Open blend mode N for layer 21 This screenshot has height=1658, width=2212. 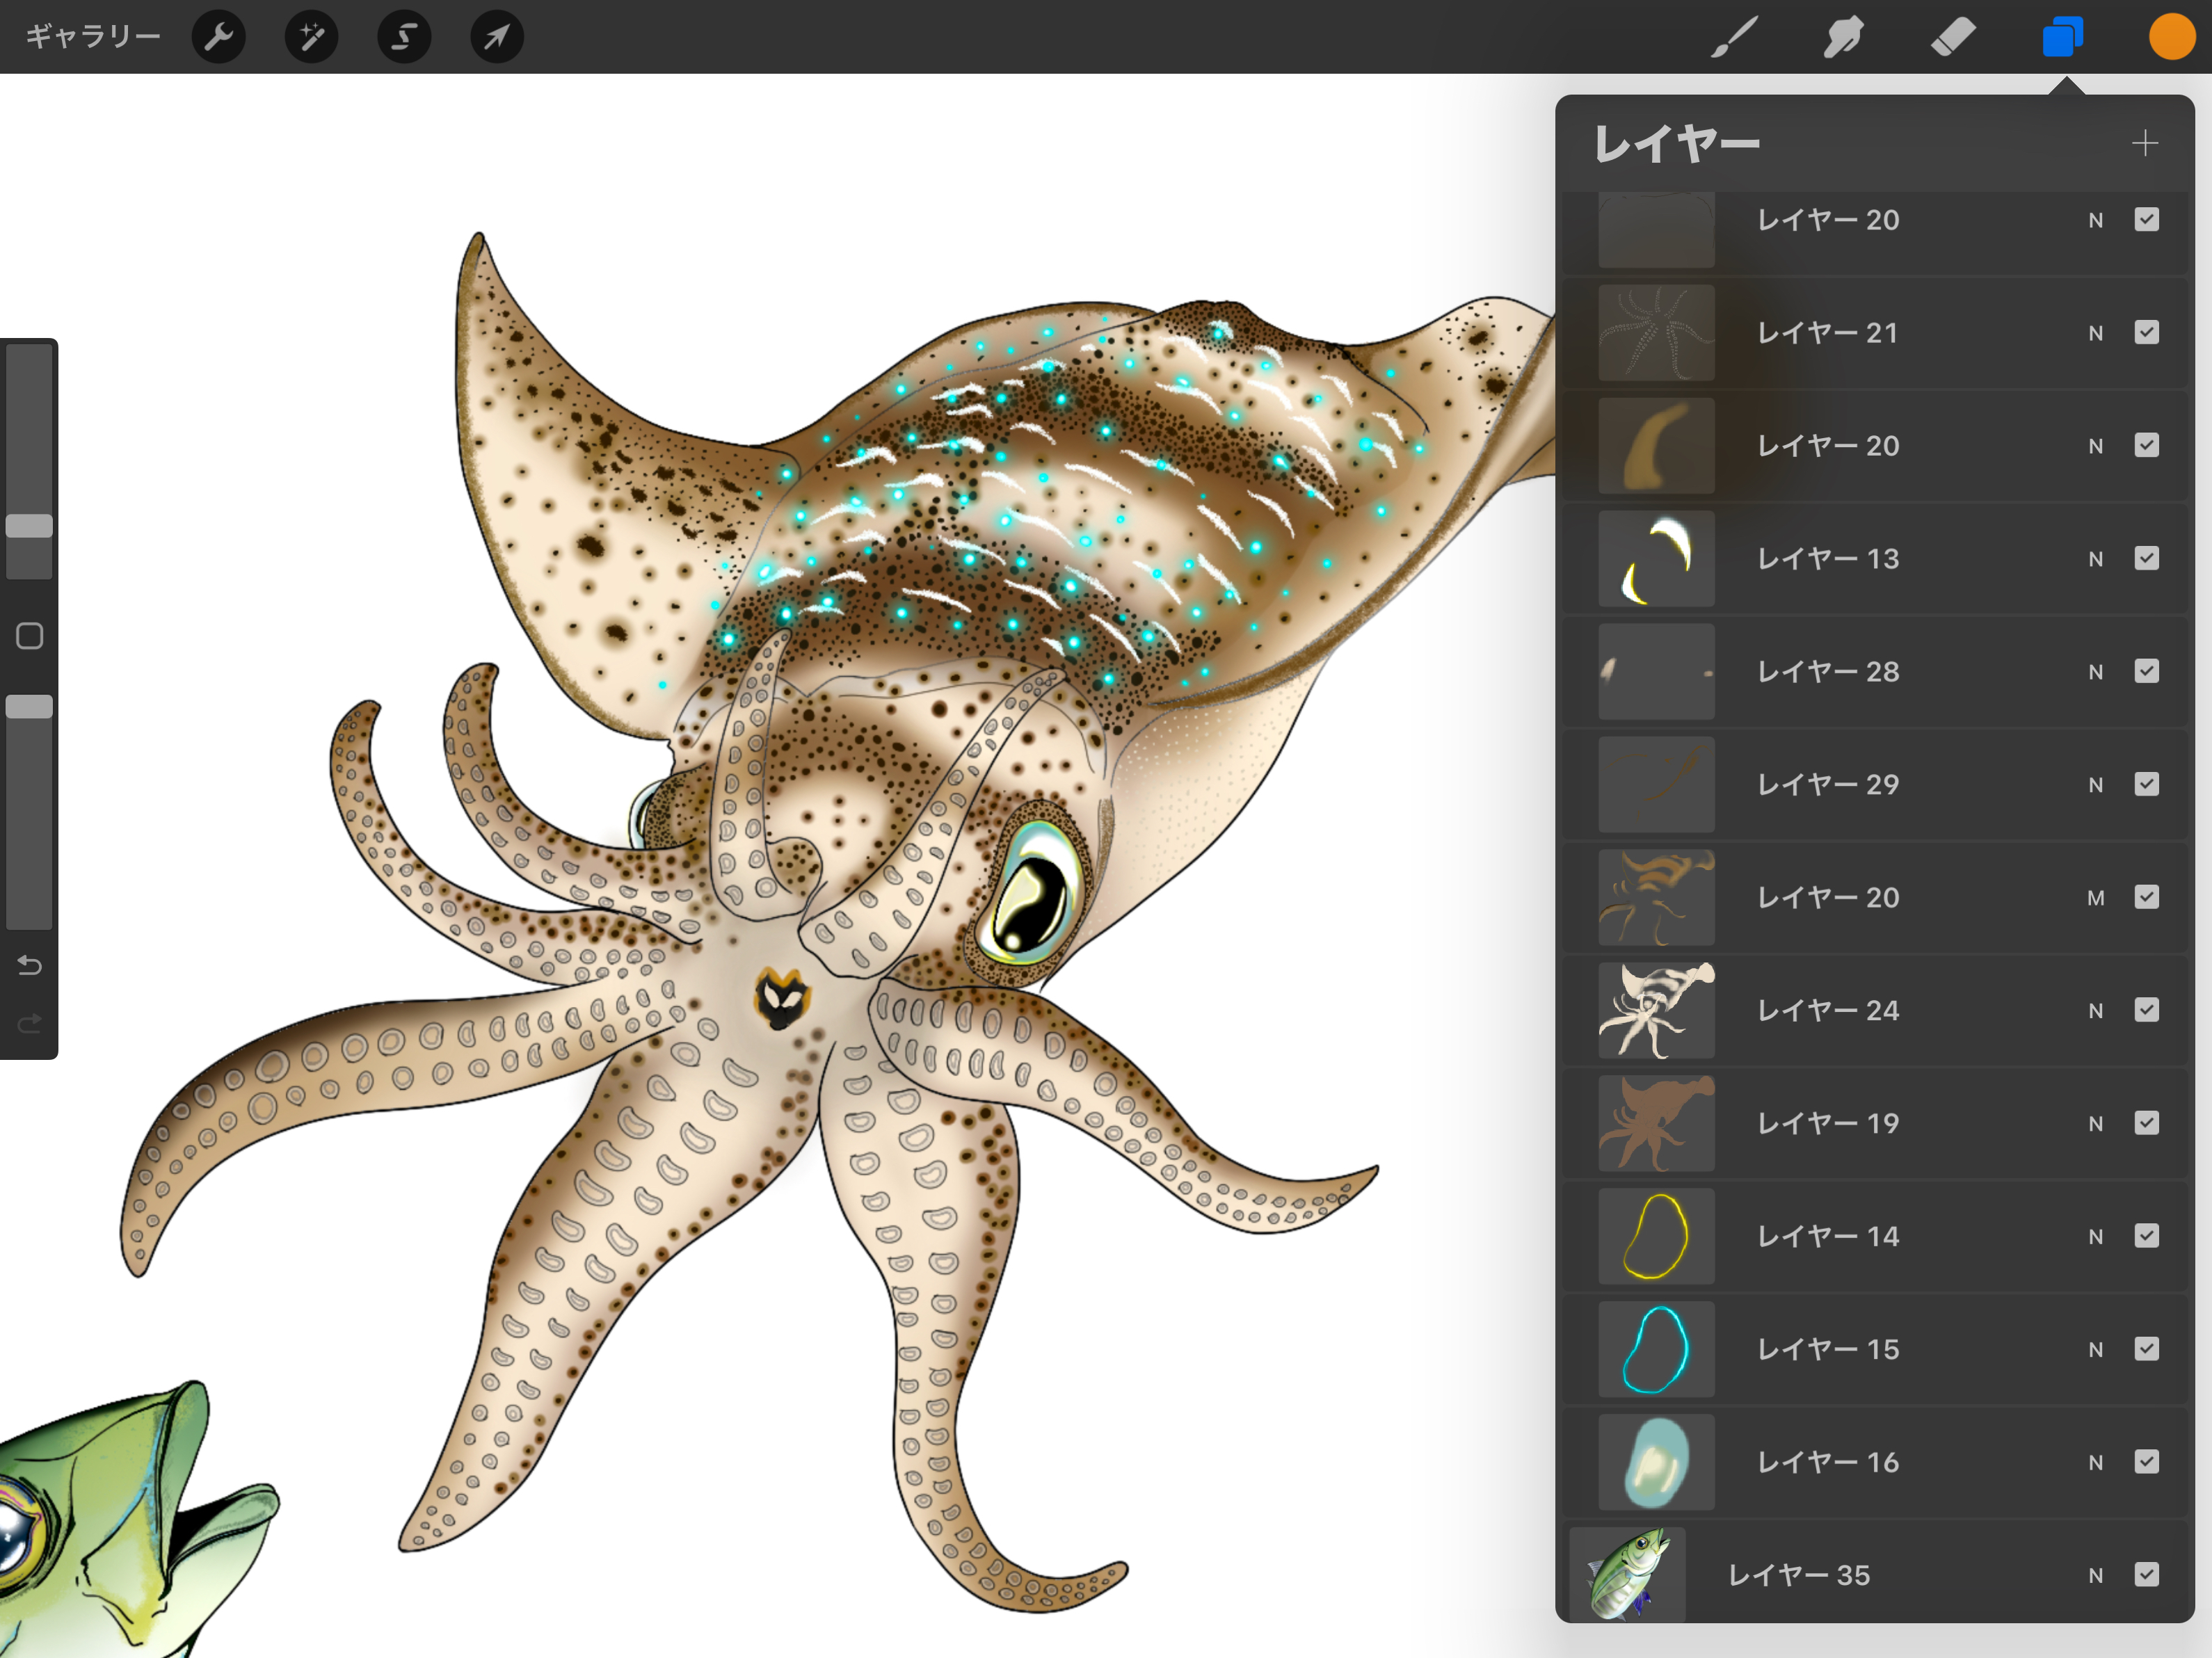pyautogui.click(x=2095, y=333)
